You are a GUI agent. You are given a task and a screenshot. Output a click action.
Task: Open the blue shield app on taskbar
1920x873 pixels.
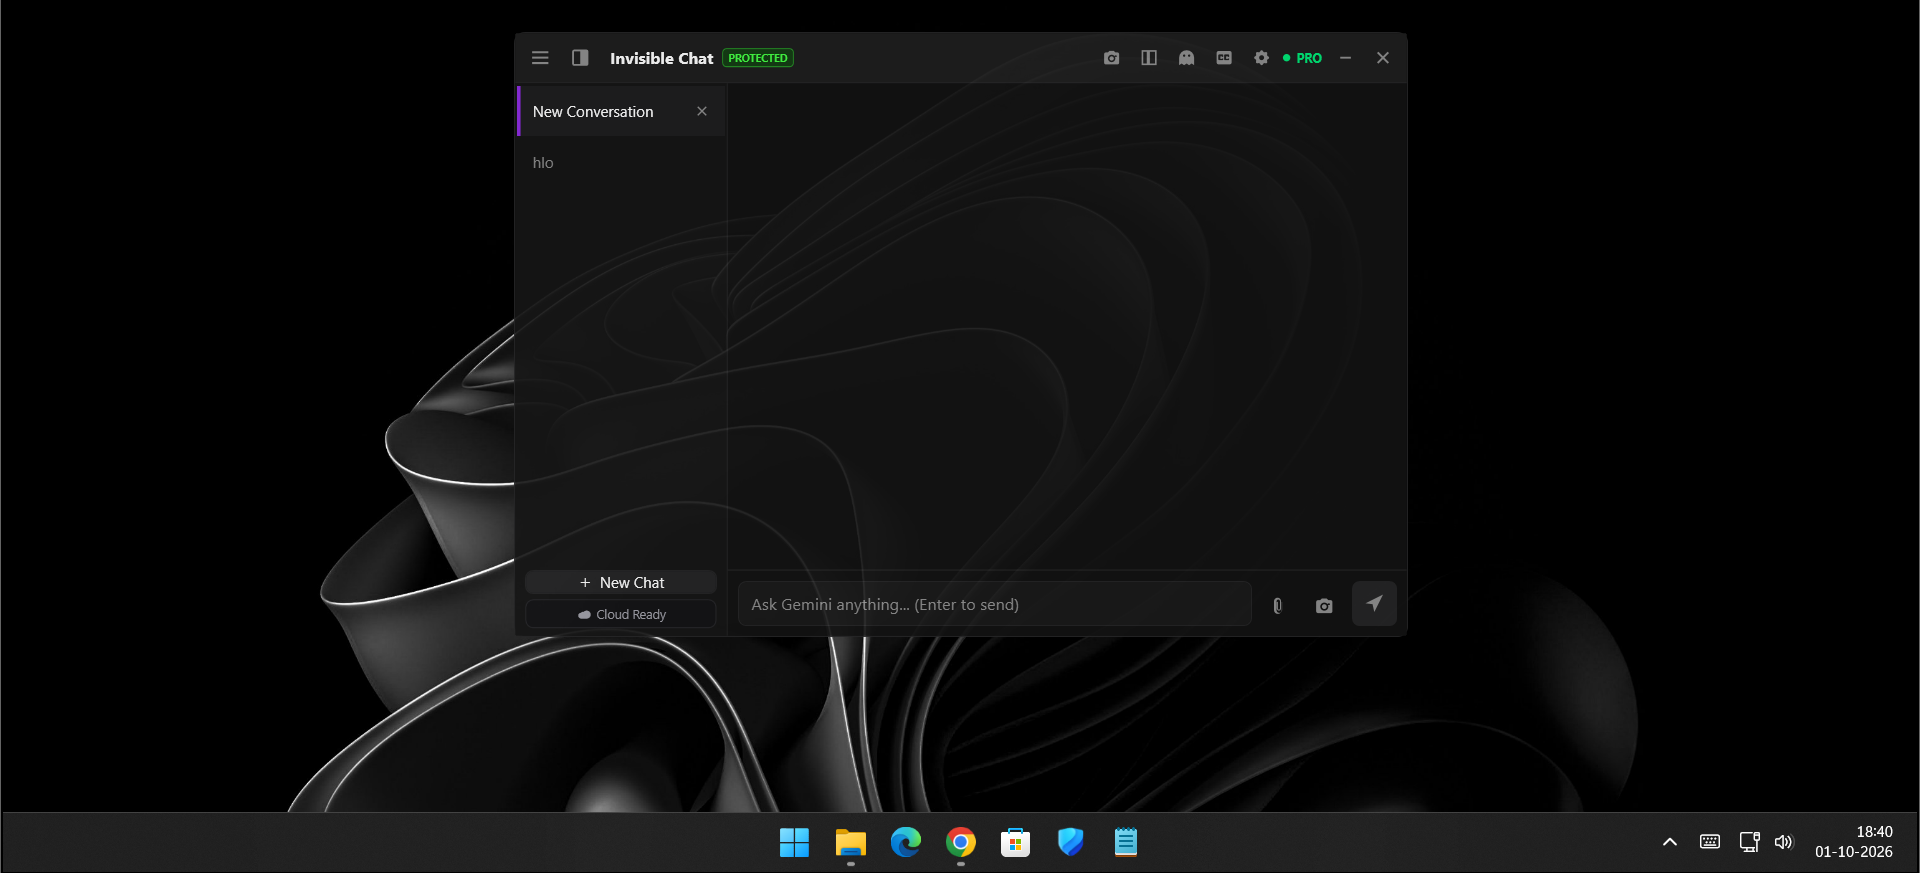click(1071, 843)
